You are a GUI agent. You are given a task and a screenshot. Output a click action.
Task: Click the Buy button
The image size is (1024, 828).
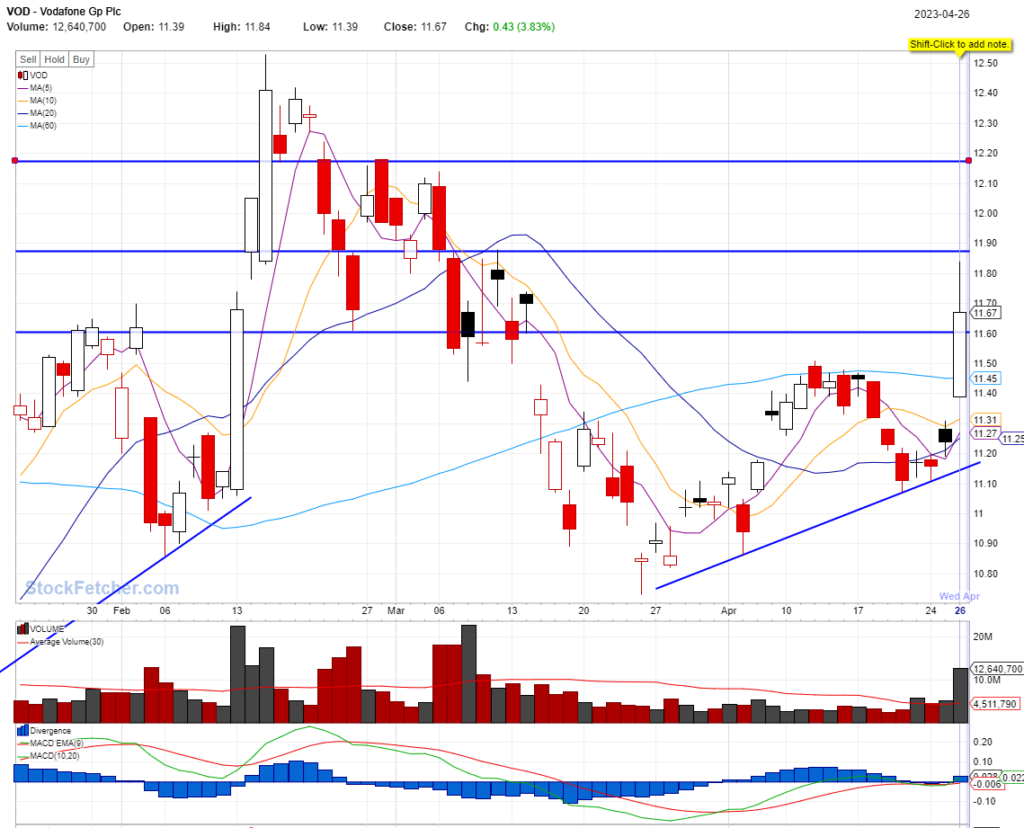pyautogui.click(x=81, y=59)
